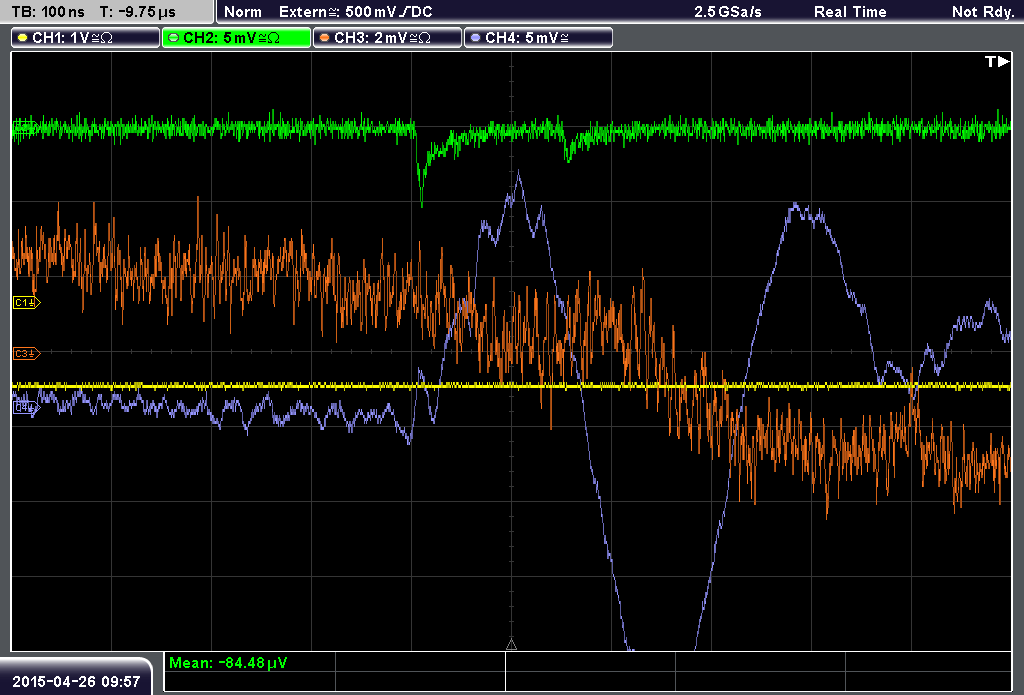Viewport: 1024px width, 695px height.
Task: Click the blue dot in the CH4 tab
Action: tap(475, 38)
